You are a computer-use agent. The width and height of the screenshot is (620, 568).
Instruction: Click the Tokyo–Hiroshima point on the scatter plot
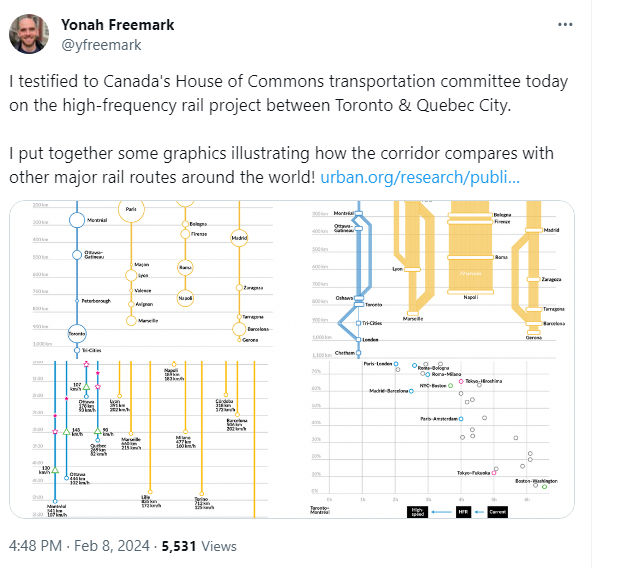pyautogui.click(x=462, y=381)
